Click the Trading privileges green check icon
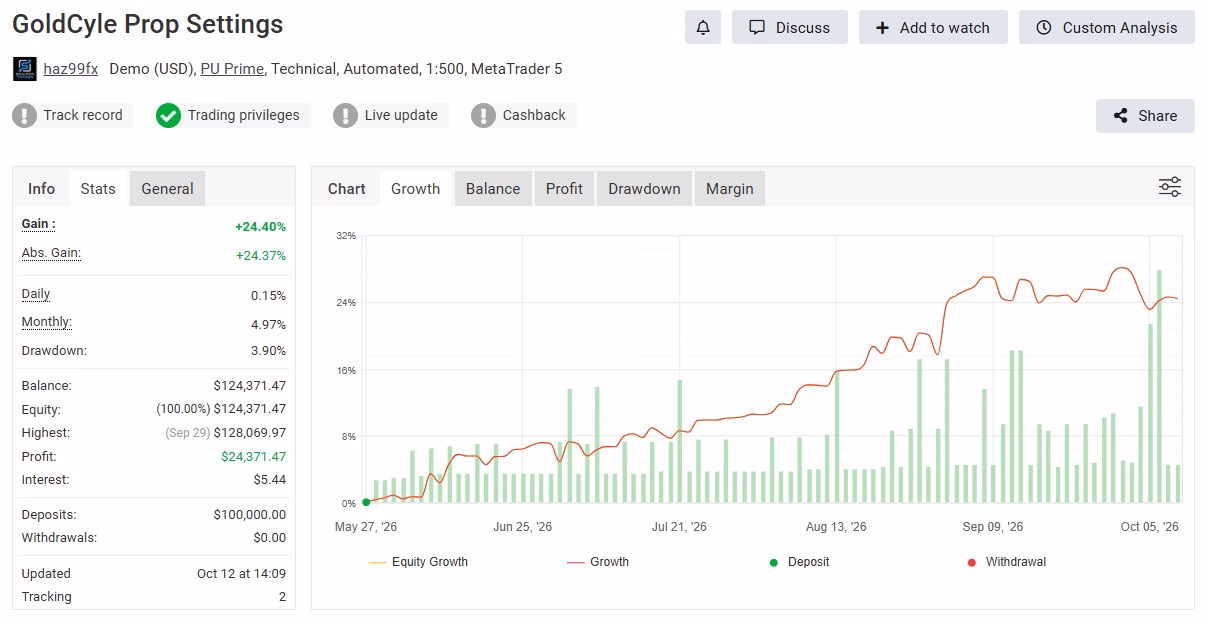The height and width of the screenshot is (622, 1206). click(168, 115)
